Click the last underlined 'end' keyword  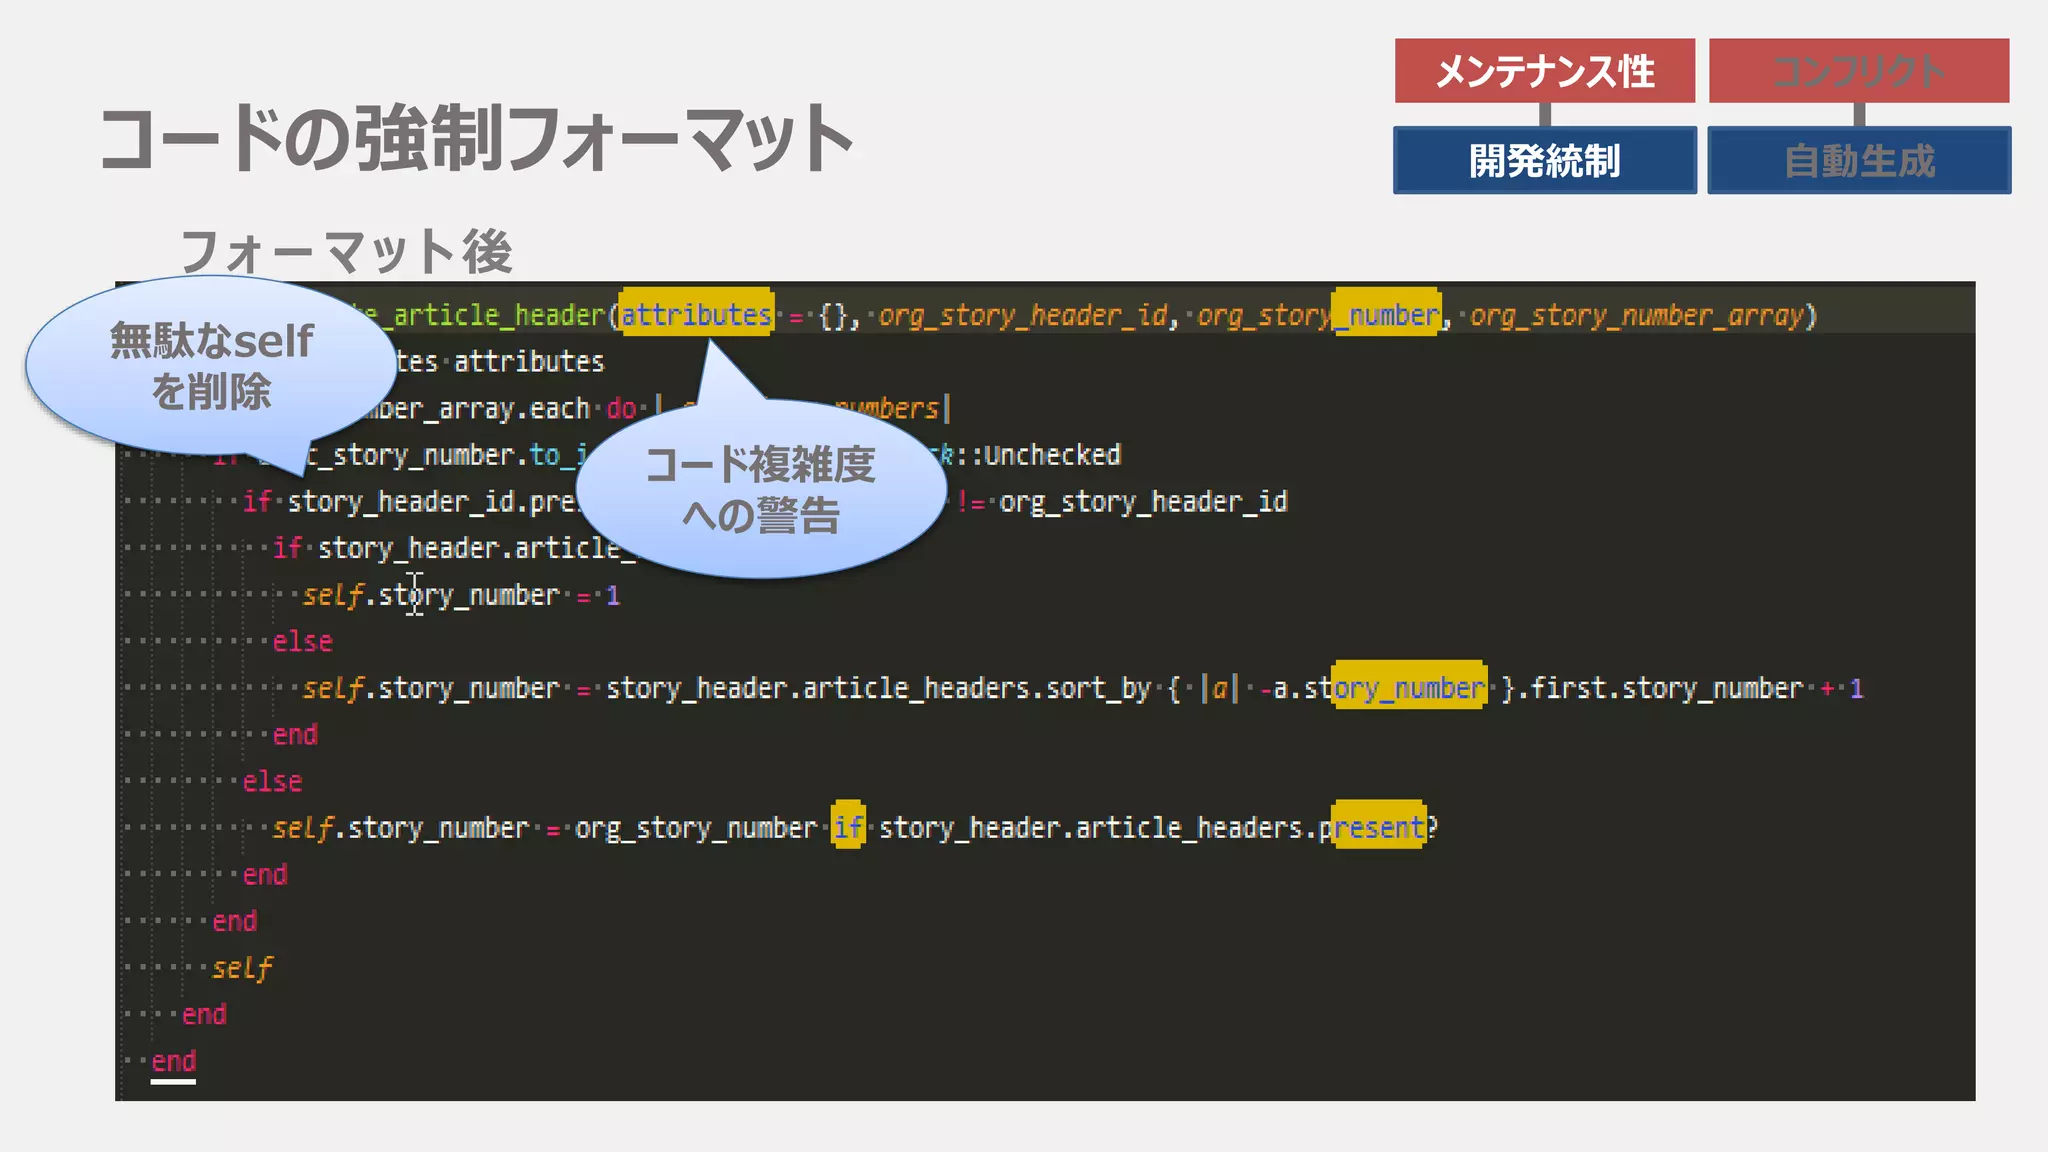[173, 1061]
